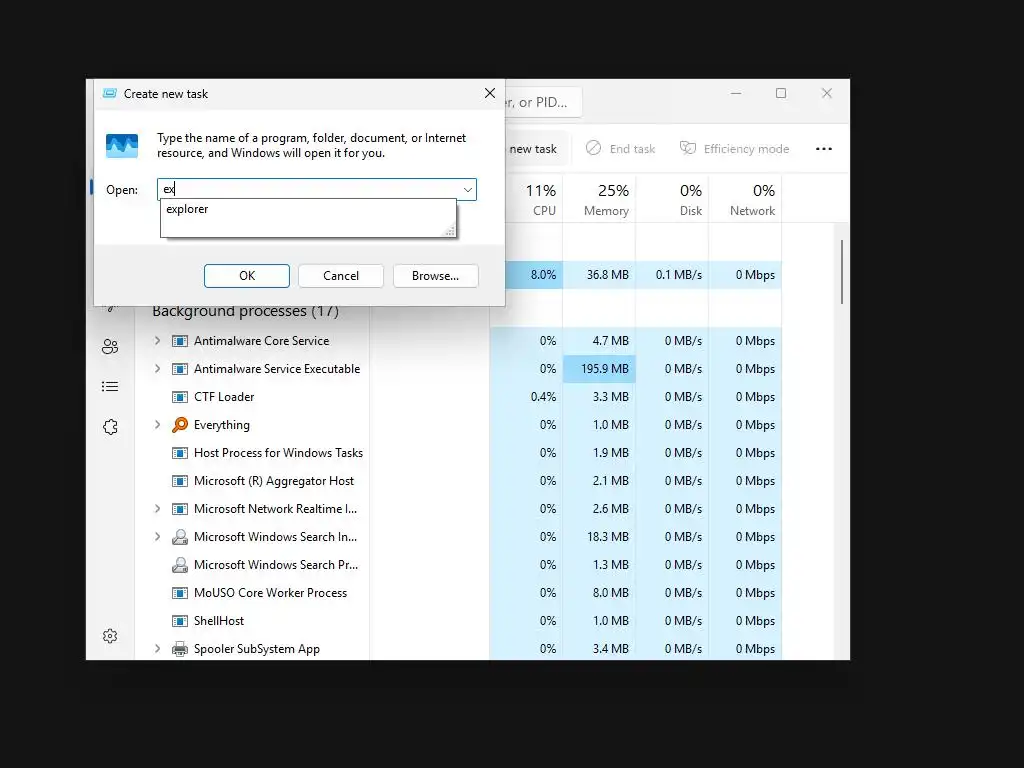Close the Task Manager window
Viewport: 1024px width, 768px height.
(x=827, y=93)
